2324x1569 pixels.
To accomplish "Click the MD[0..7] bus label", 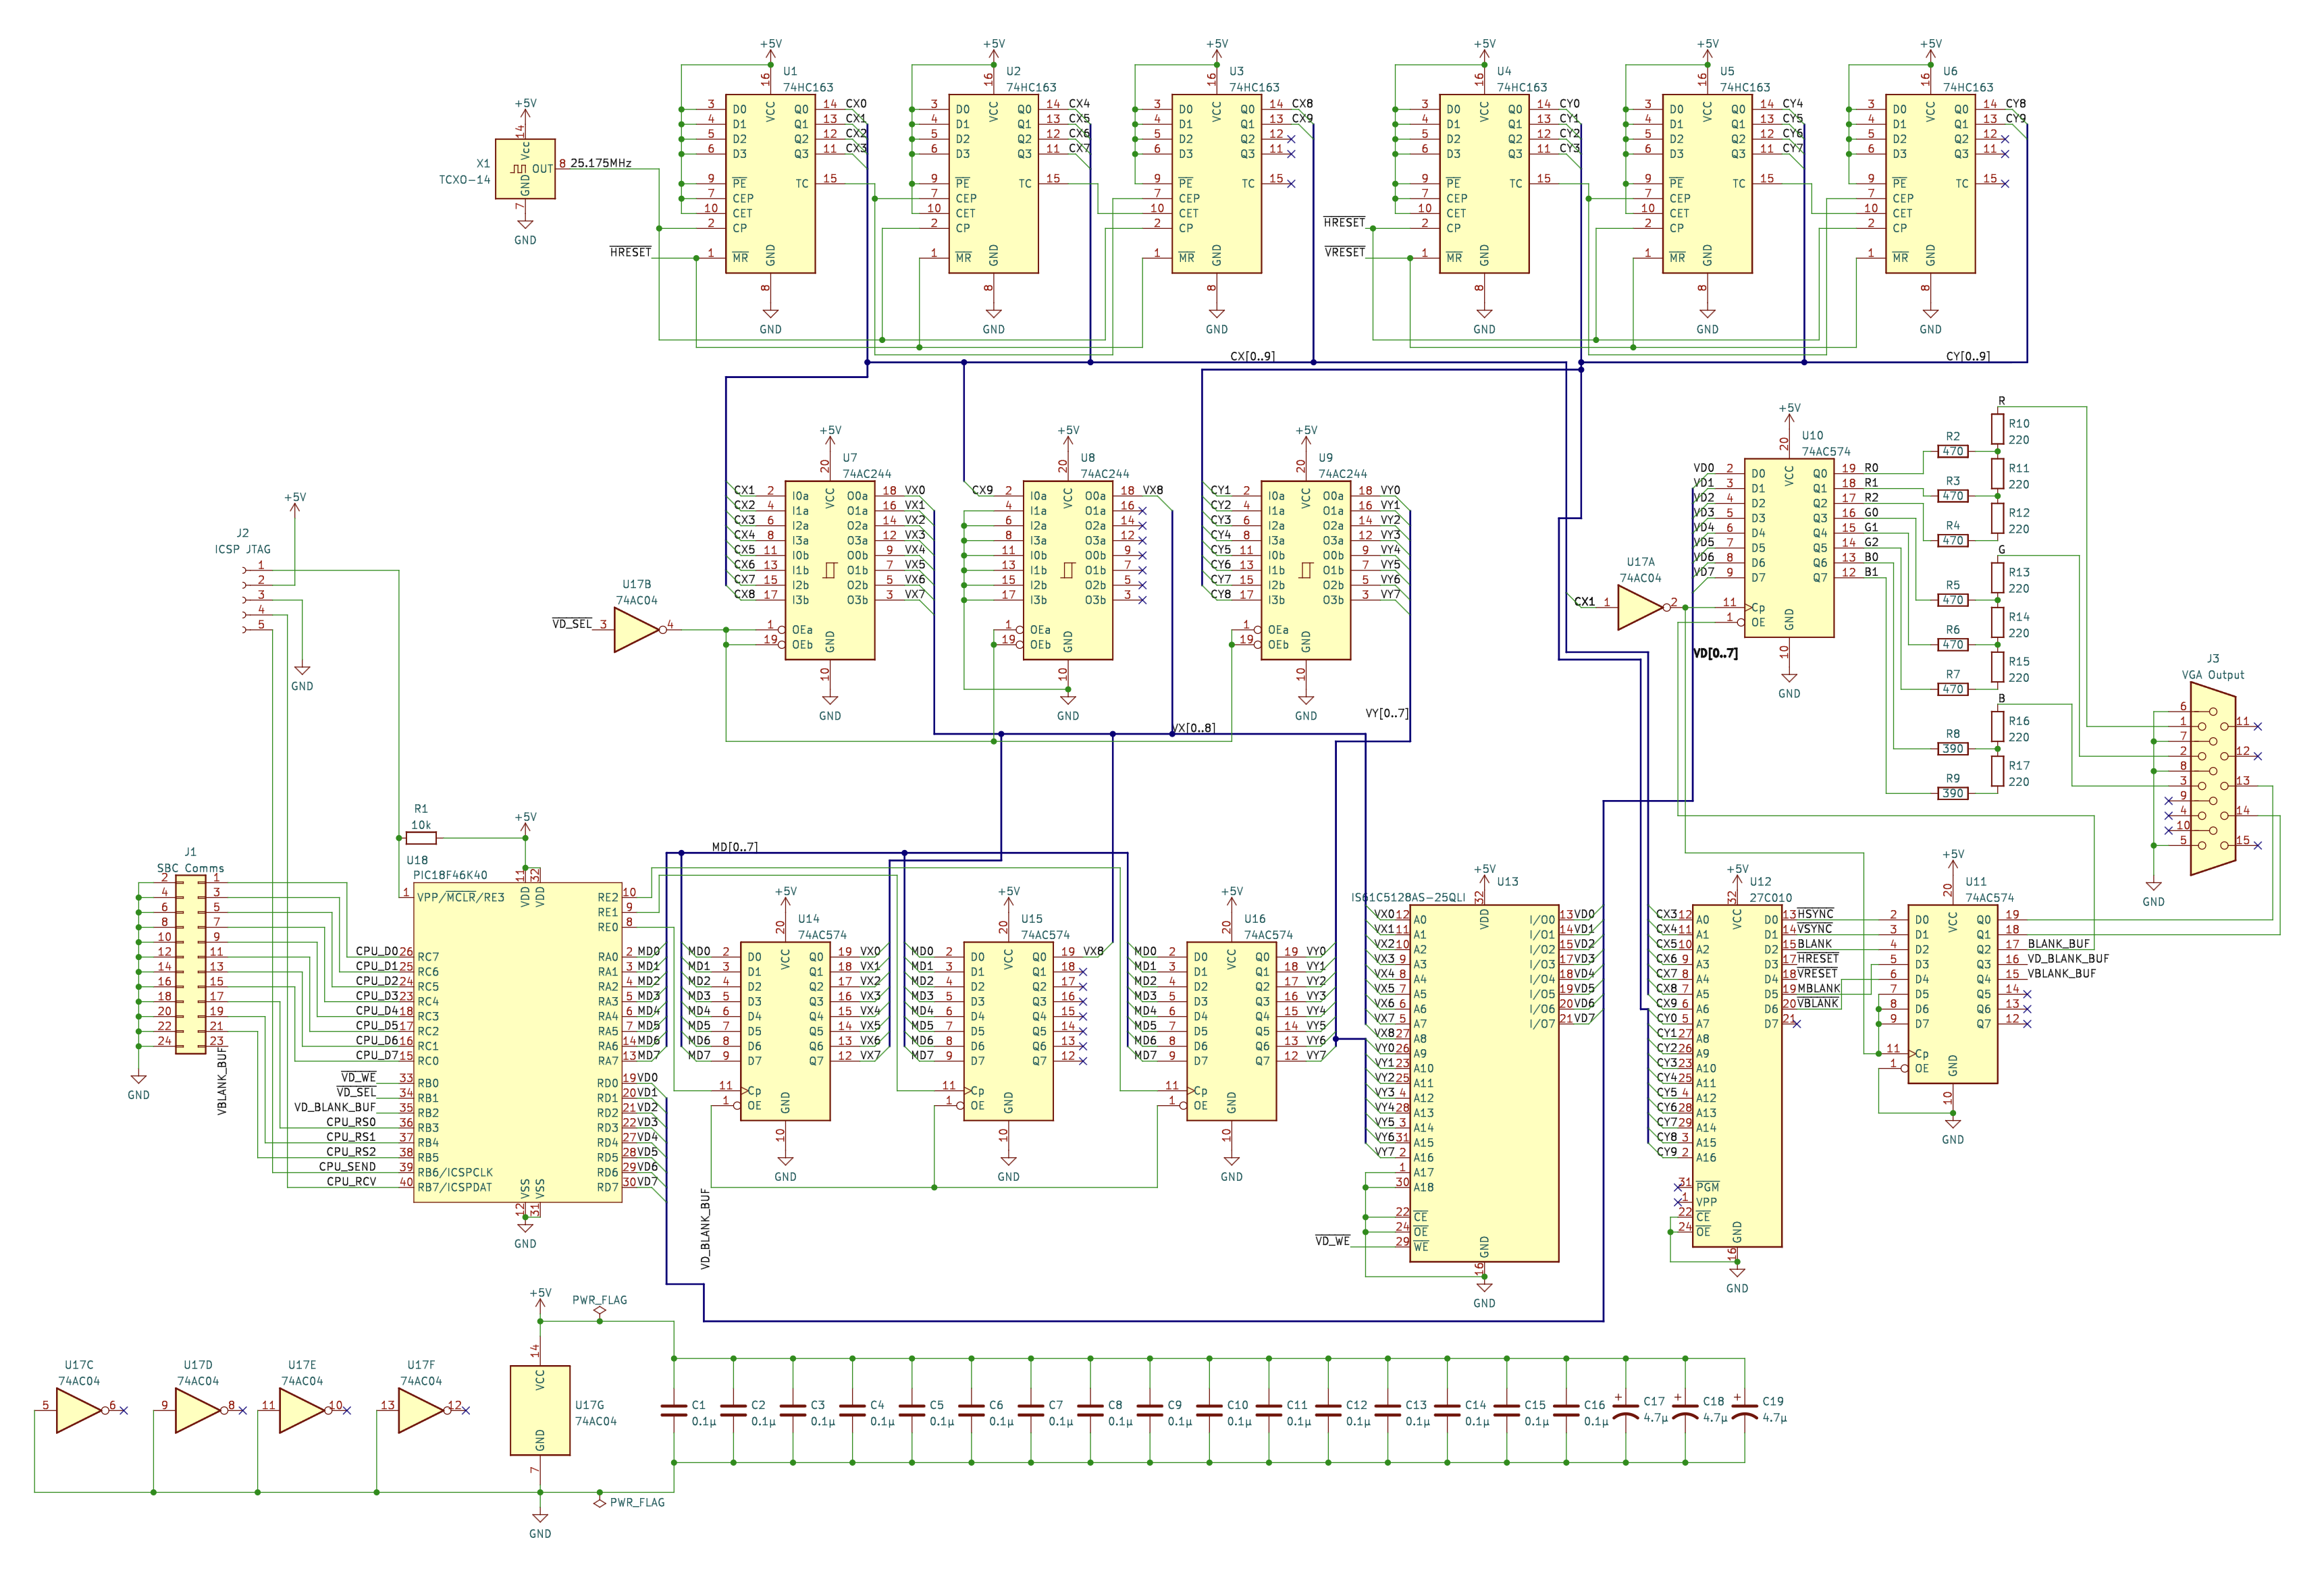I will pyautogui.click(x=734, y=847).
